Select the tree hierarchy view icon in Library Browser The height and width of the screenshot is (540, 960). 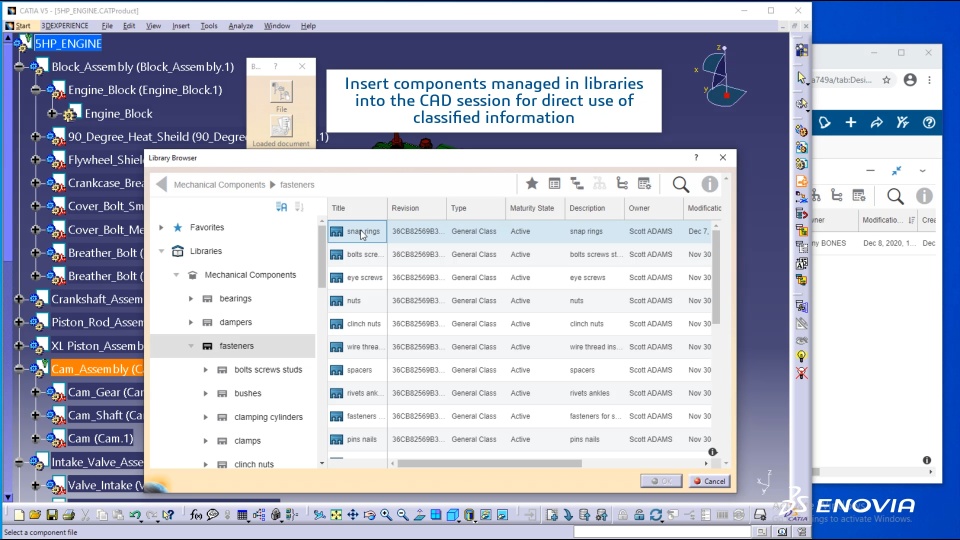577,184
